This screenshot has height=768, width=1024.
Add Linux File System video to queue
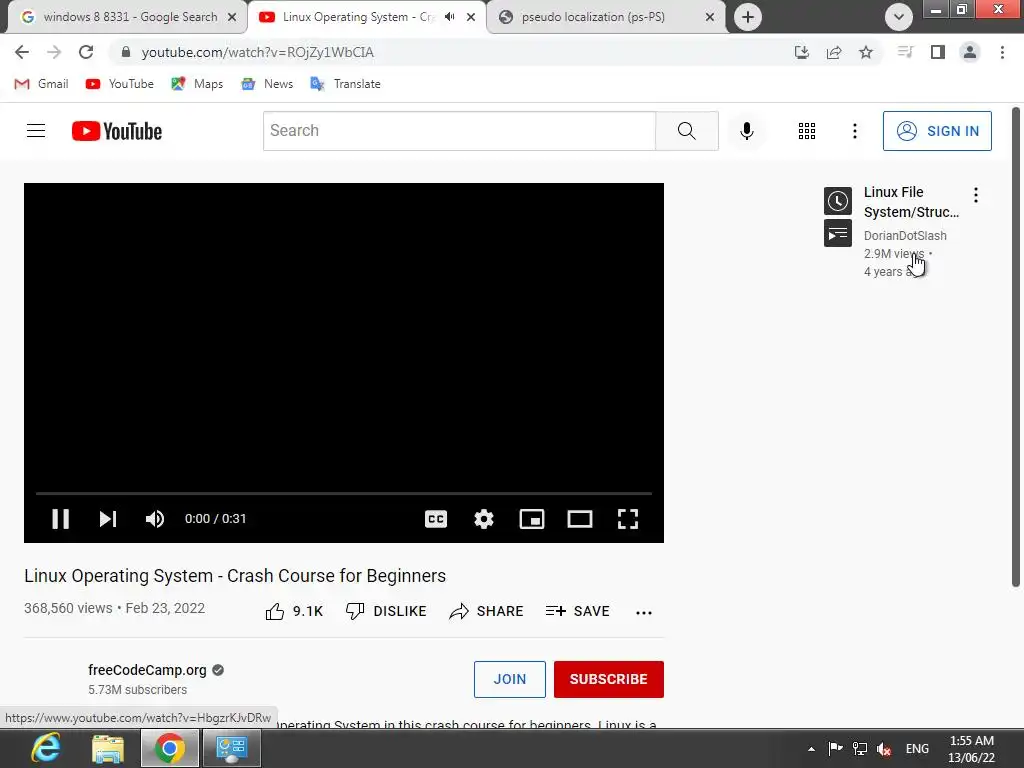click(838, 234)
